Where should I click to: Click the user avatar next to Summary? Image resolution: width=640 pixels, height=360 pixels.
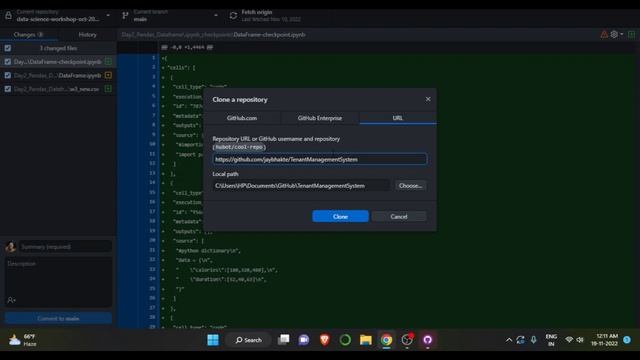point(11,247)
